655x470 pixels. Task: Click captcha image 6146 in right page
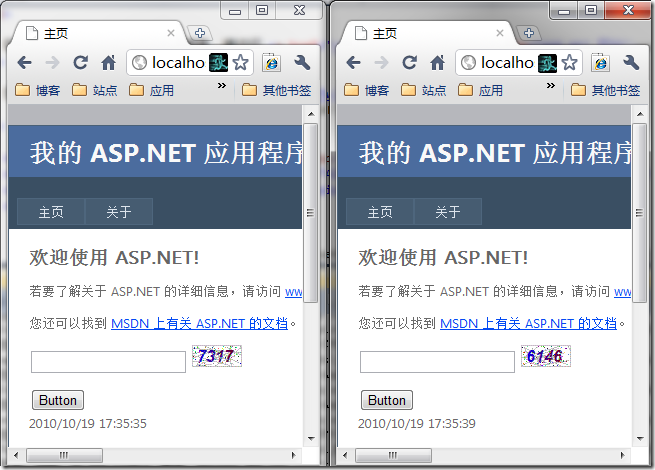click(x=546, y=356)
